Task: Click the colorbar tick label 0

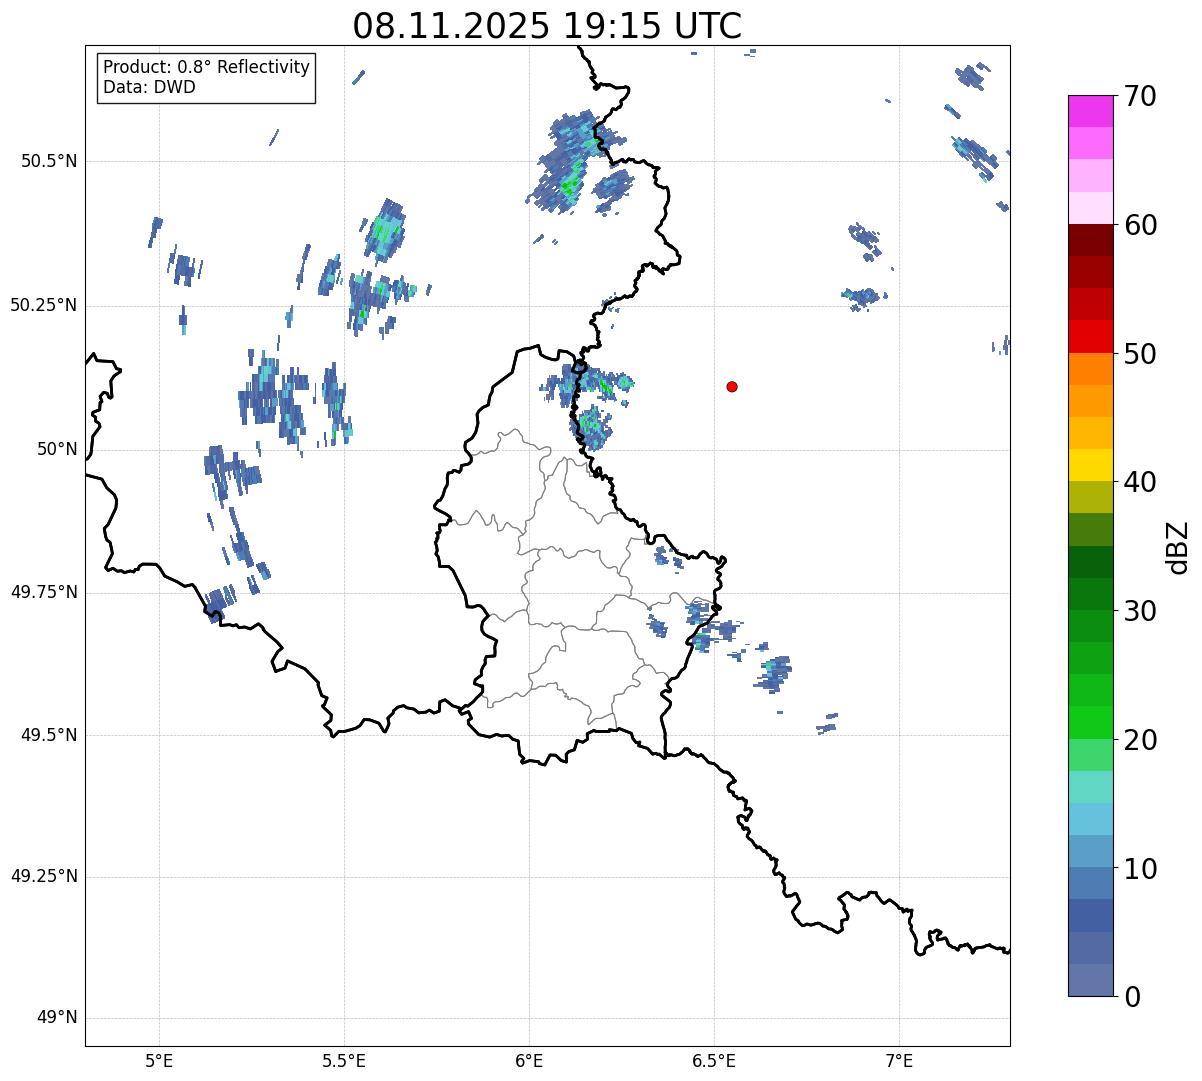Action: [x=1131, y=997]
